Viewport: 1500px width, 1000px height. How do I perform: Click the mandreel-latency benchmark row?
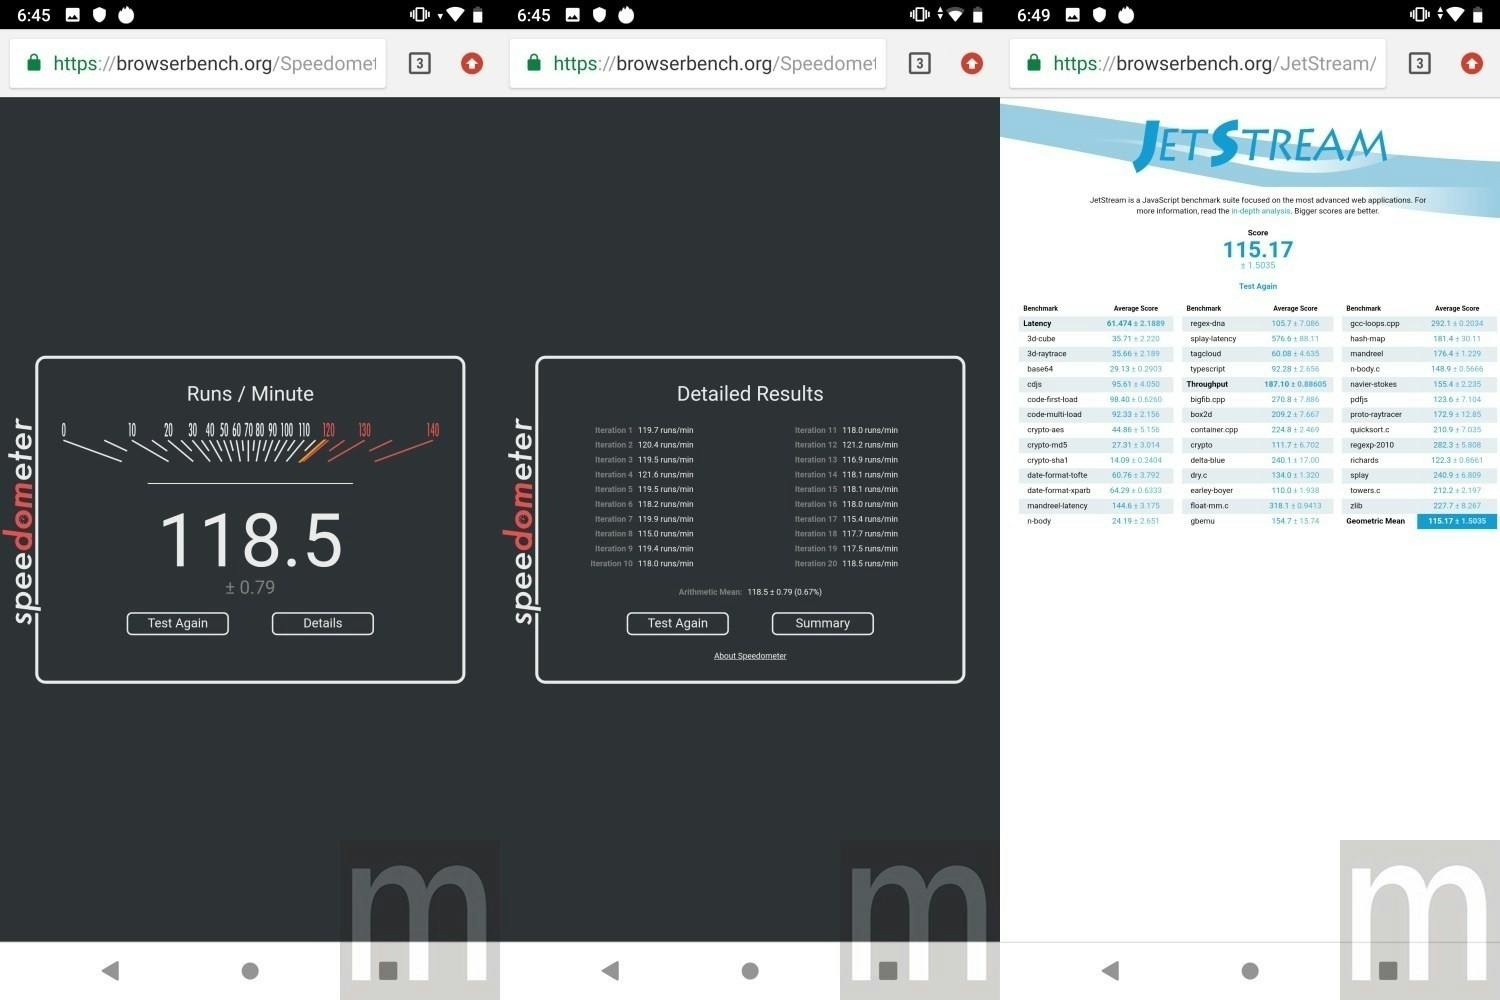click(1096, 506)
